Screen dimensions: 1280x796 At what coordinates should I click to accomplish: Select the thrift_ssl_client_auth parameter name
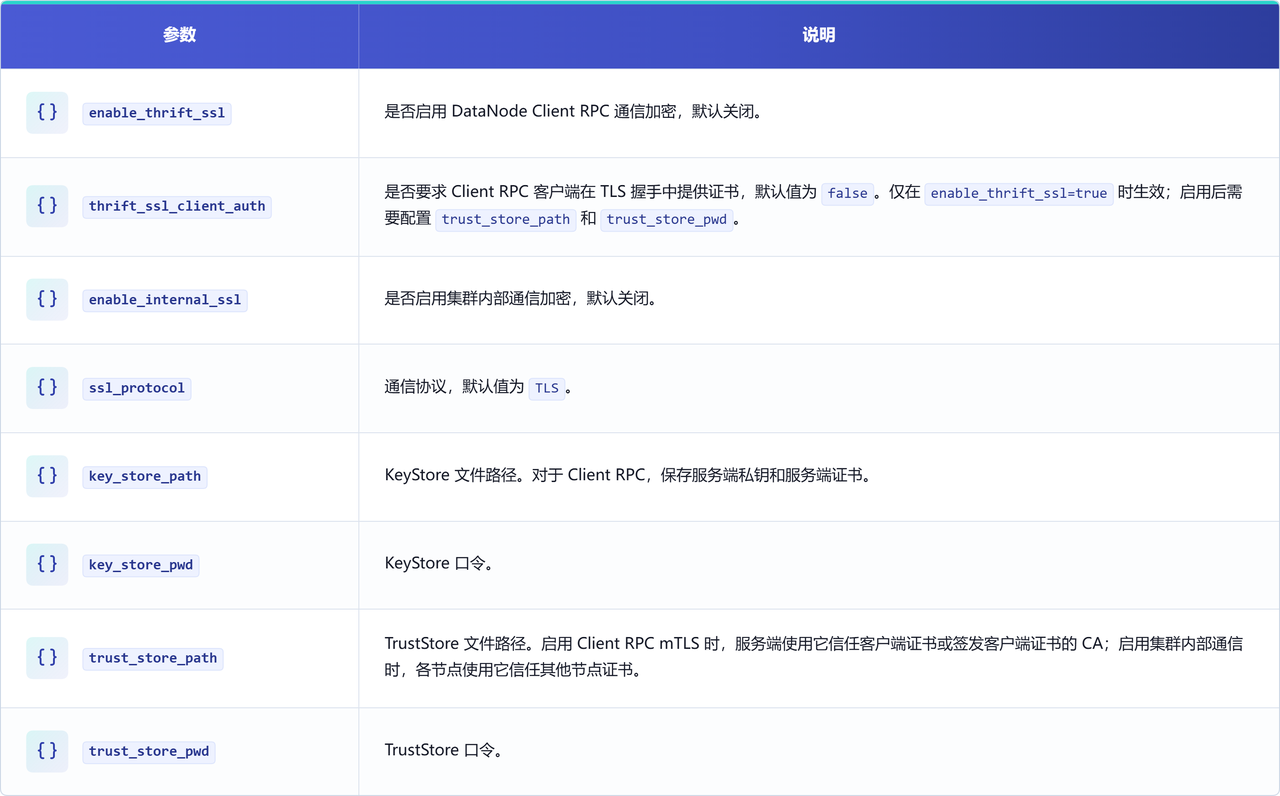tap(177, 206)
